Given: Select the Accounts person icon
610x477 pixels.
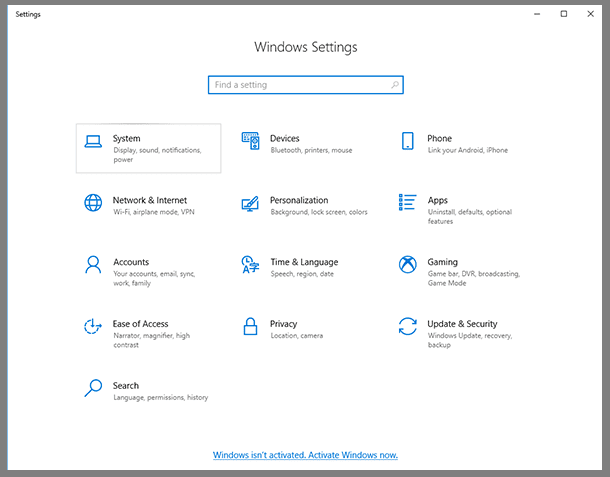Looking at the screenshot, I should point(93,265).
